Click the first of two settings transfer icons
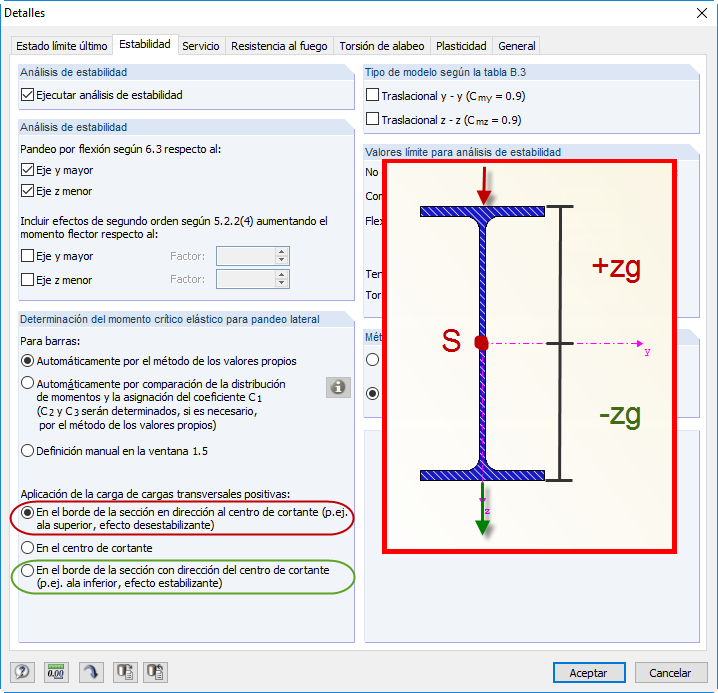Viewport: 718px width, 693px height. point(125,672)
